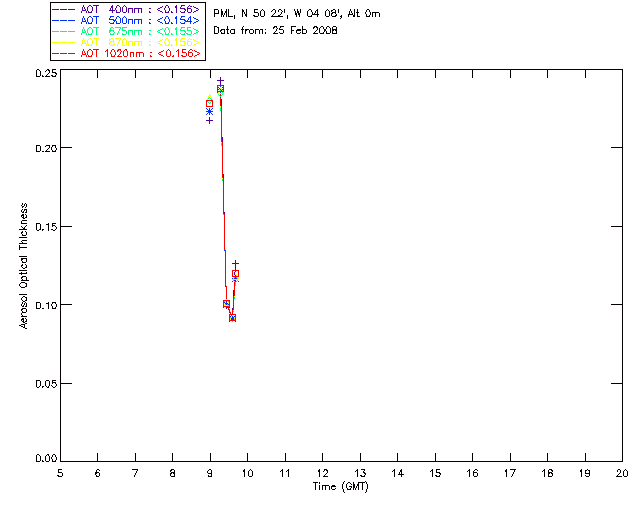Viewport: 640px width, 512px height.
Task: Click the PML station coordinates text
Action: [x=297, y=14]
